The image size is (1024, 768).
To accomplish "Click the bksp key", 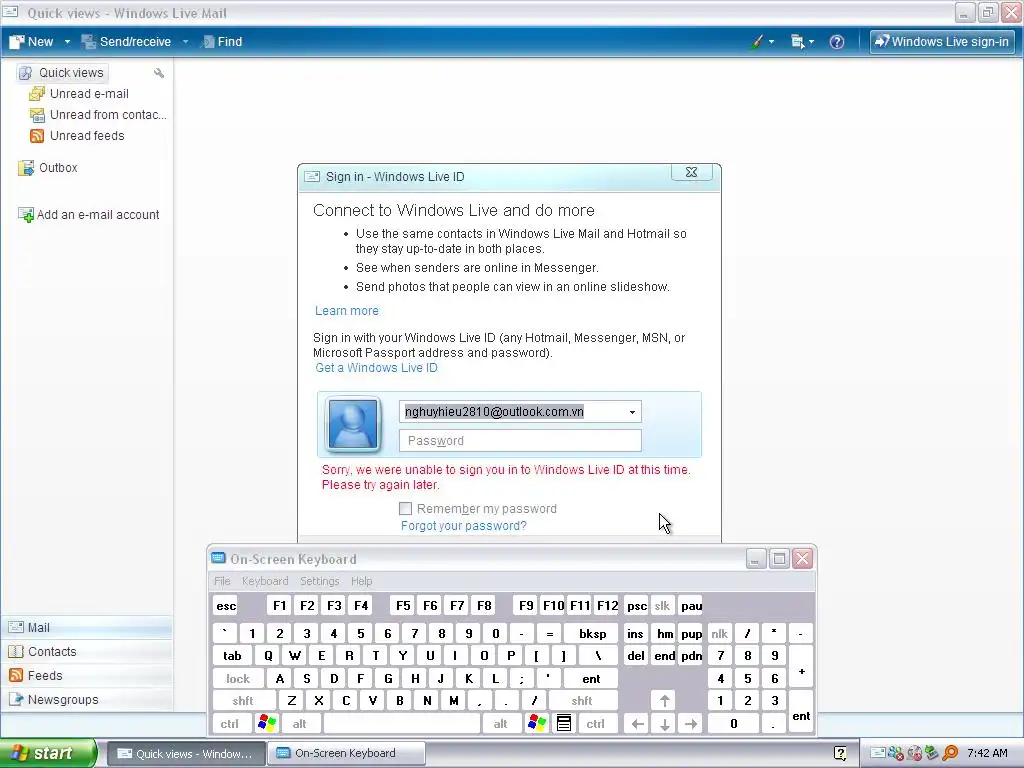I will [x=592, y=633].
